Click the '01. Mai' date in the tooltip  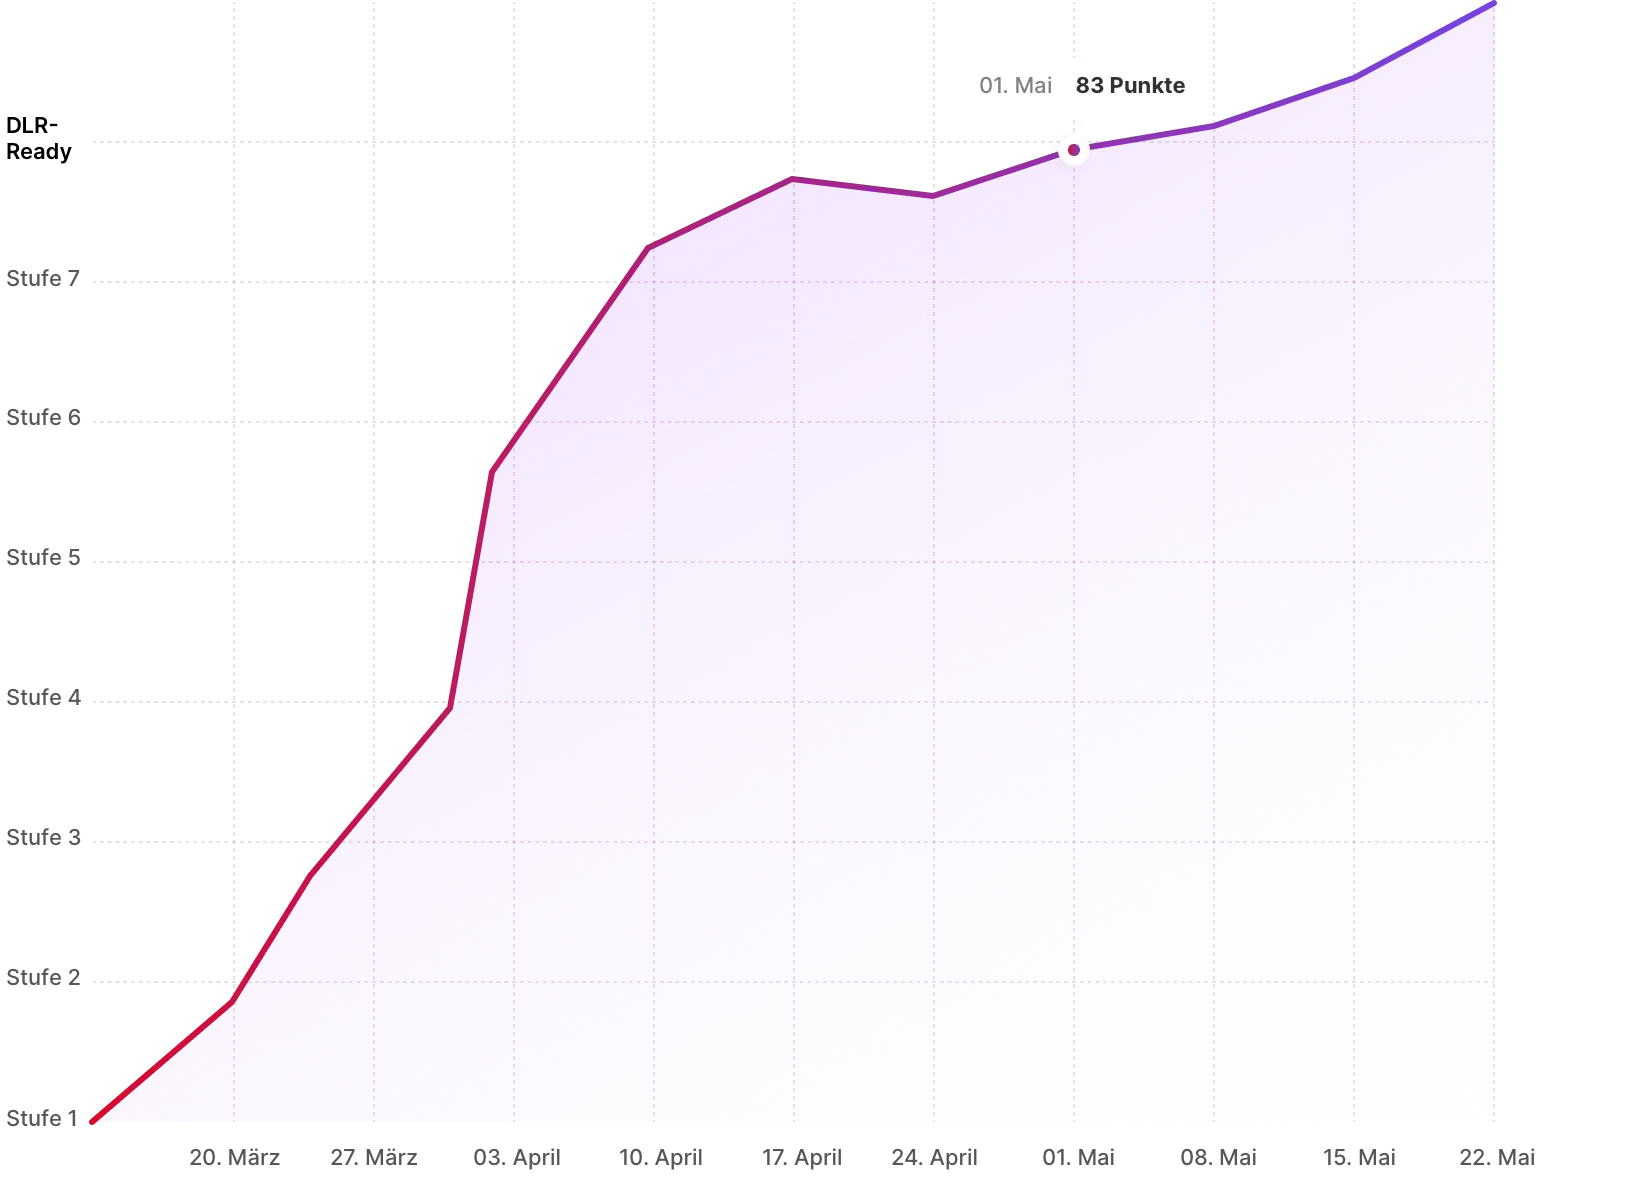point(1015,85)
